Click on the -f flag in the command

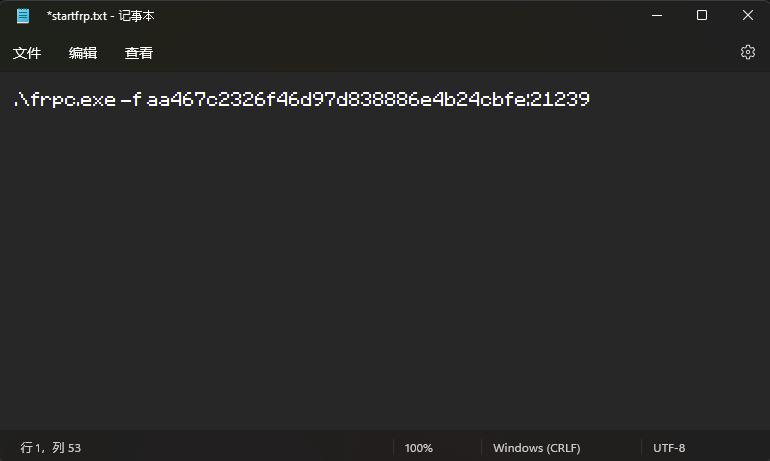[131, 99]
